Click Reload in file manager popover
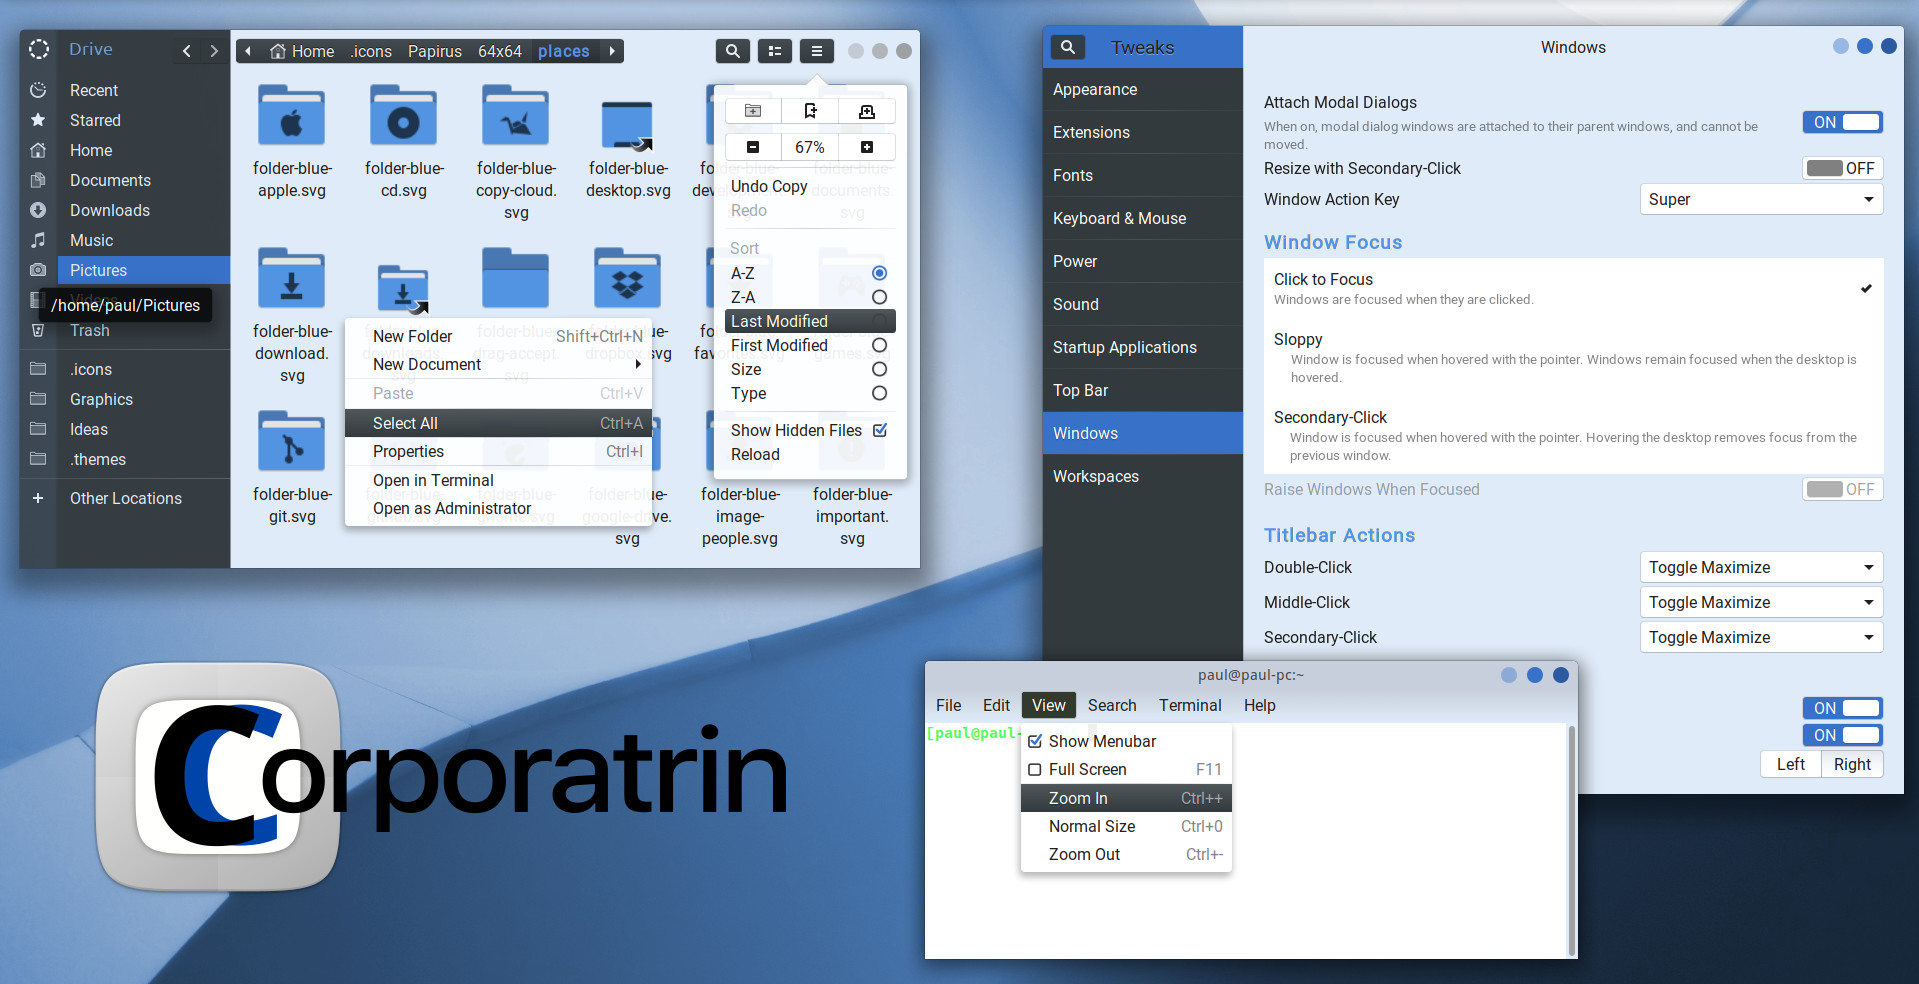 [x=810, y=454]
